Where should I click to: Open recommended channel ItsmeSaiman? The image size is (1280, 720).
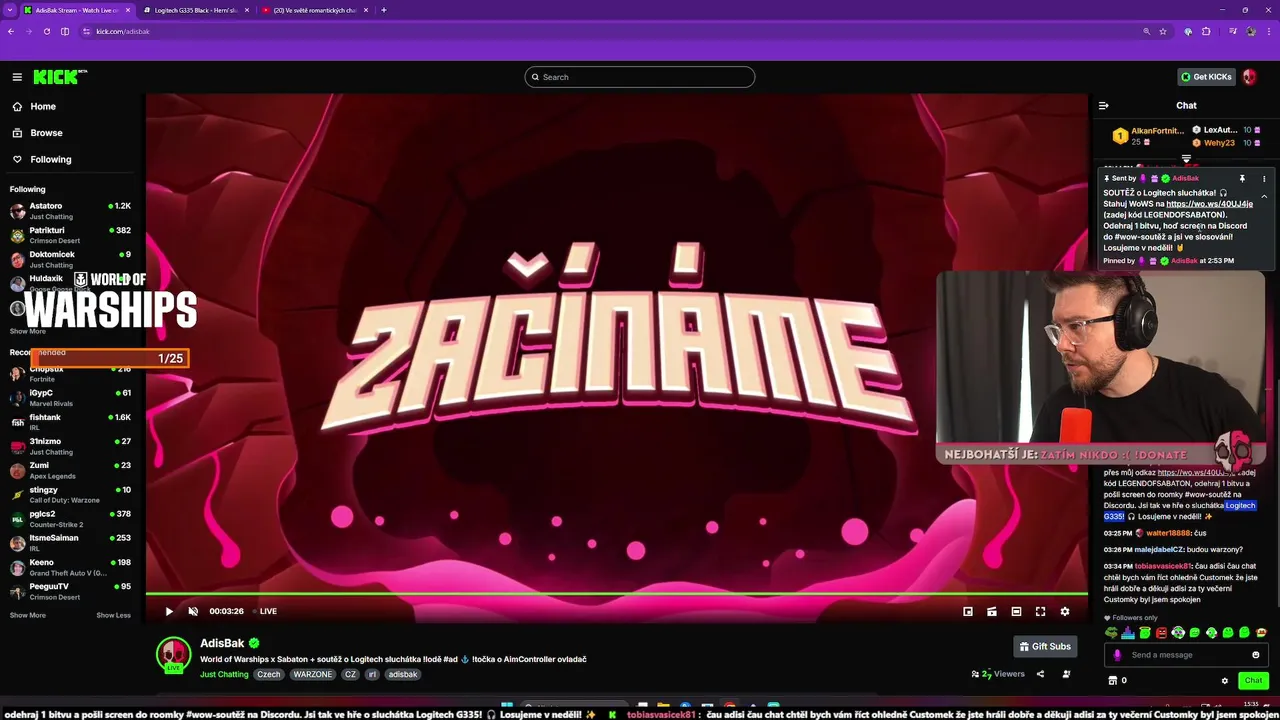[x=70, y=542]
